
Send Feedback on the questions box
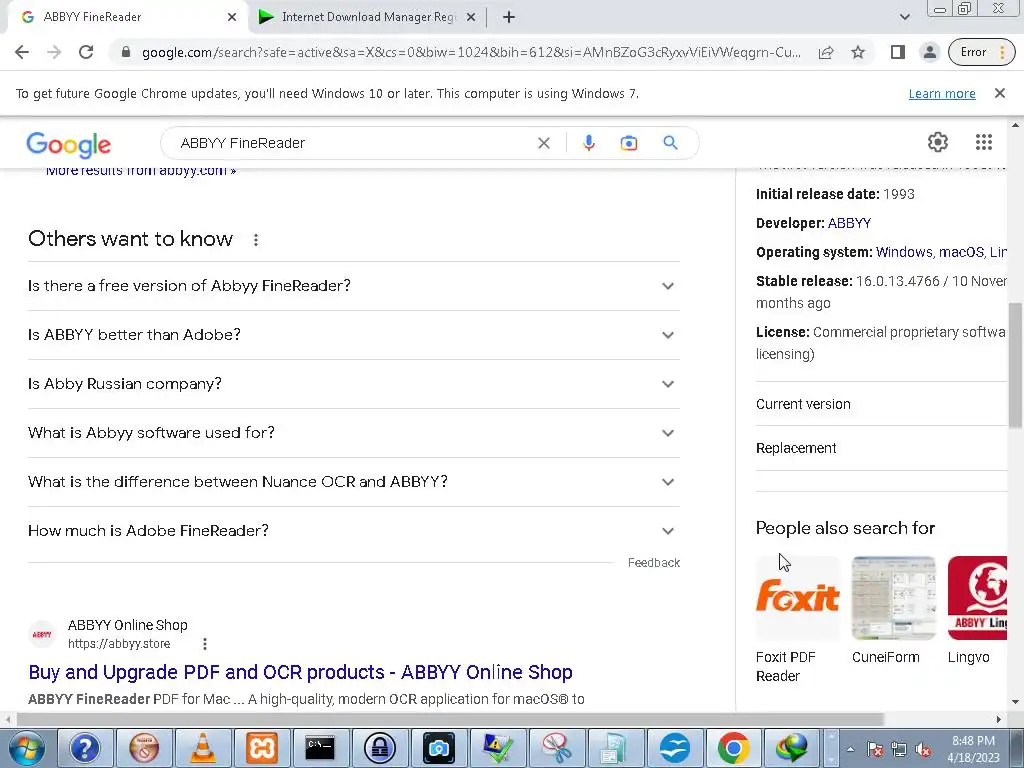point(654,563)
